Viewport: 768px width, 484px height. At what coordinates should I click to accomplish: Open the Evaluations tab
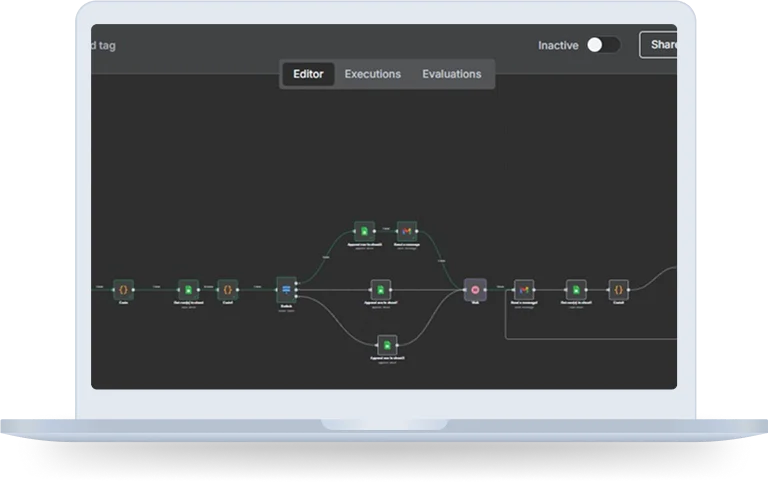451,74
